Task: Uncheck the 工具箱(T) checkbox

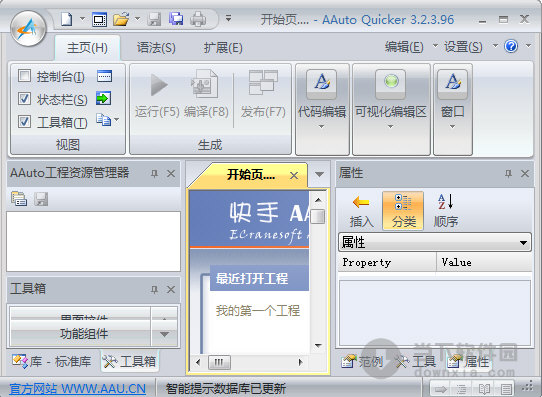Action: tap(24, 121)
